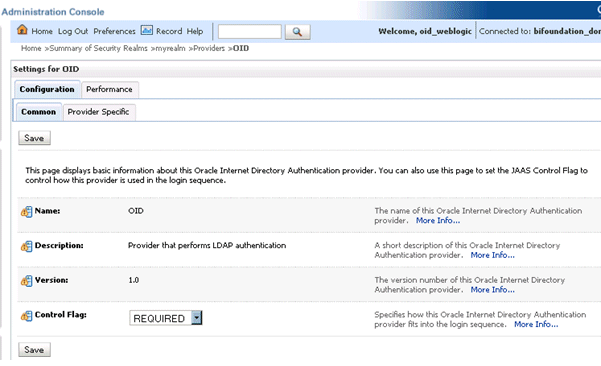The width and height of the screenshot is (601, 366).
Task: Focus the console search input field
Action: (250, 31)
